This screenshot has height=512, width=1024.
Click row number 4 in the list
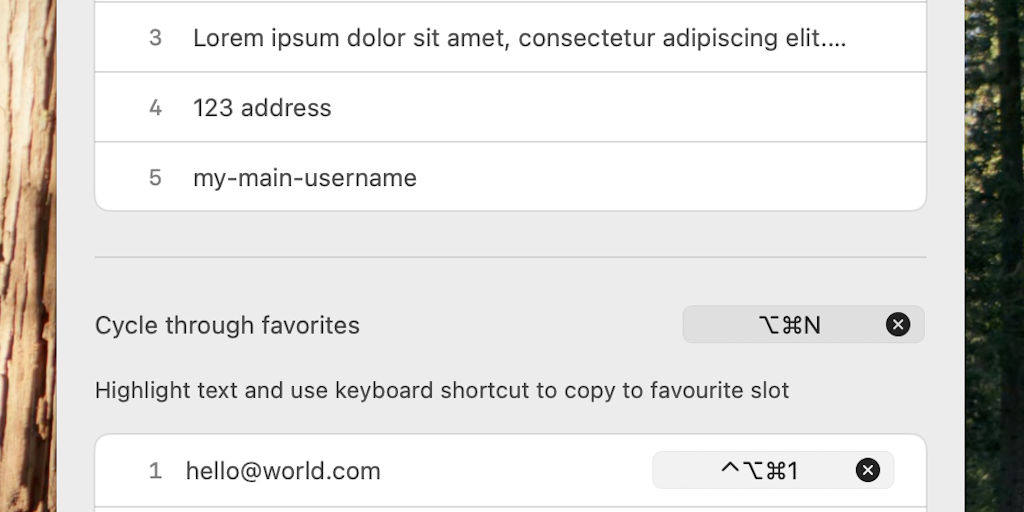click(155, 108)
